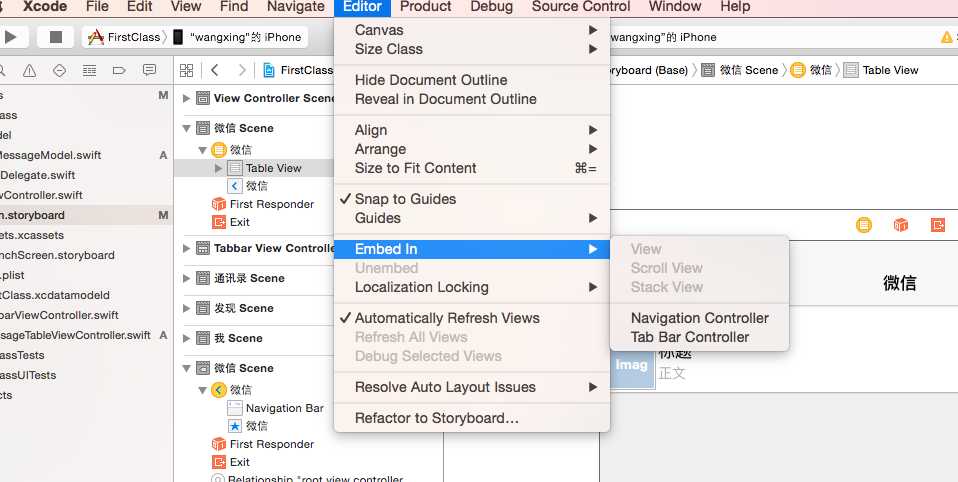
Task: Open the sageTableViewController.swift file
Action: [x=75, y=335]
